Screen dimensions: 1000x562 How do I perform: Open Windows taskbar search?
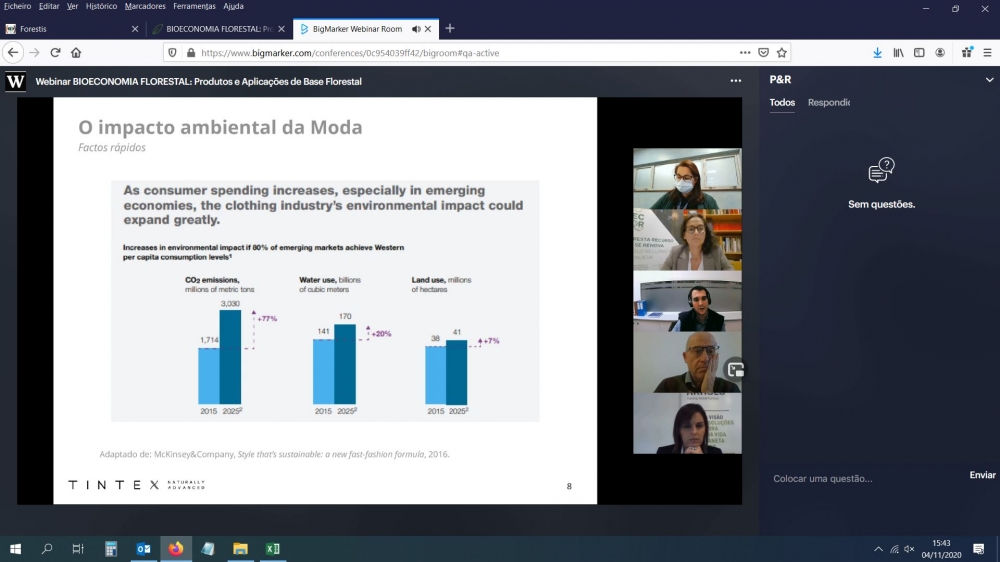coord(47,549)
